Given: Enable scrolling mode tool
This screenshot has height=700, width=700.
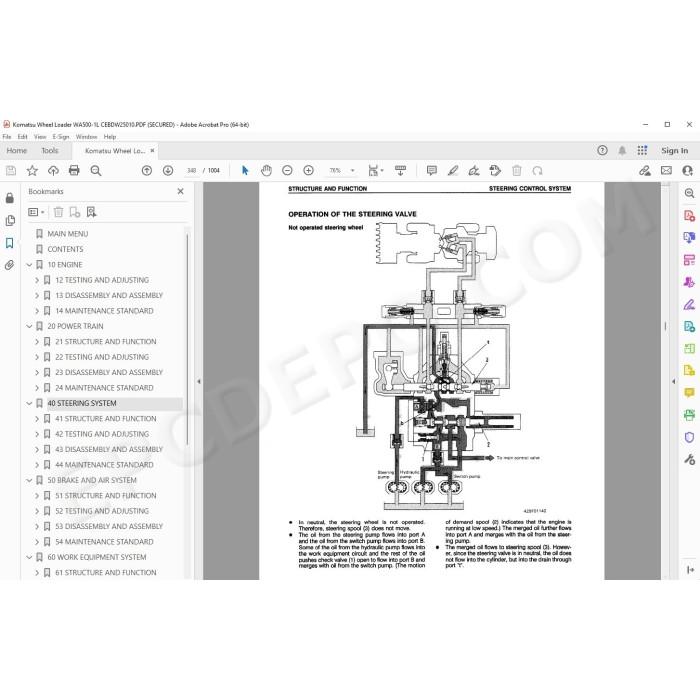Looking at the screenshot, I should 400,171.
